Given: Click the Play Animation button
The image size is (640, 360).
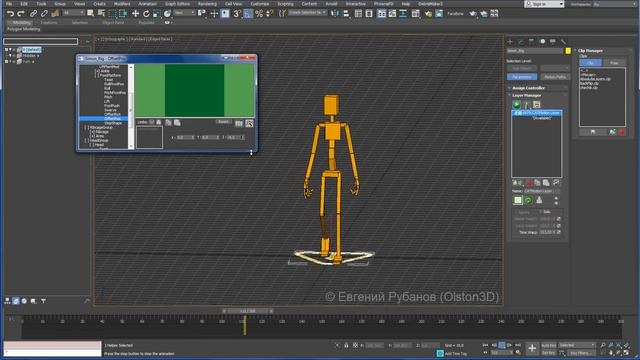Looking at the screenshot, I should tap(502, 345).
